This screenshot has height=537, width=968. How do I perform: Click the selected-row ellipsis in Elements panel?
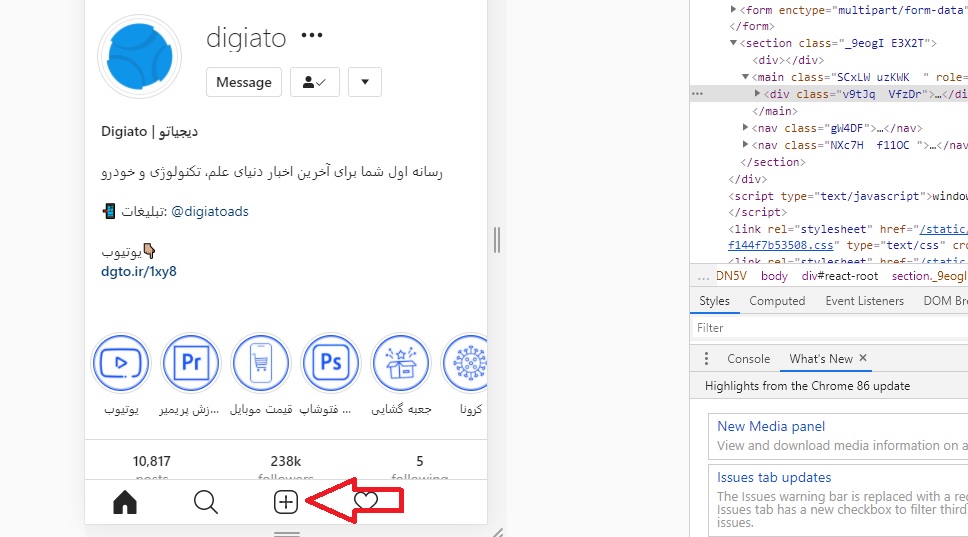697,94
